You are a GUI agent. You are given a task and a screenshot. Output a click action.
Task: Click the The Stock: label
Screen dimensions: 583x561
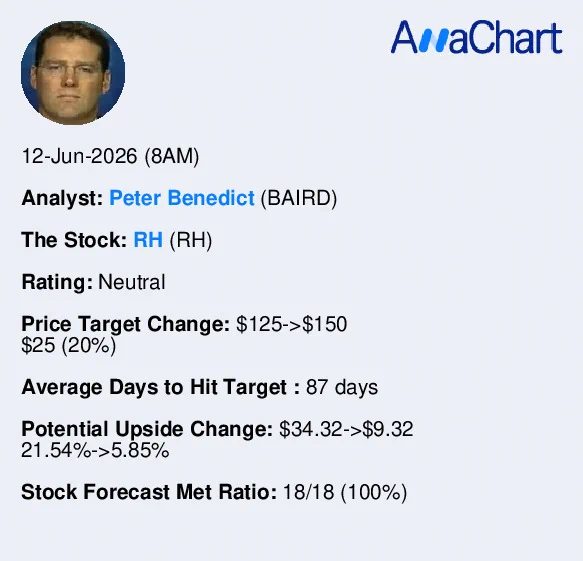click(74, 240)
